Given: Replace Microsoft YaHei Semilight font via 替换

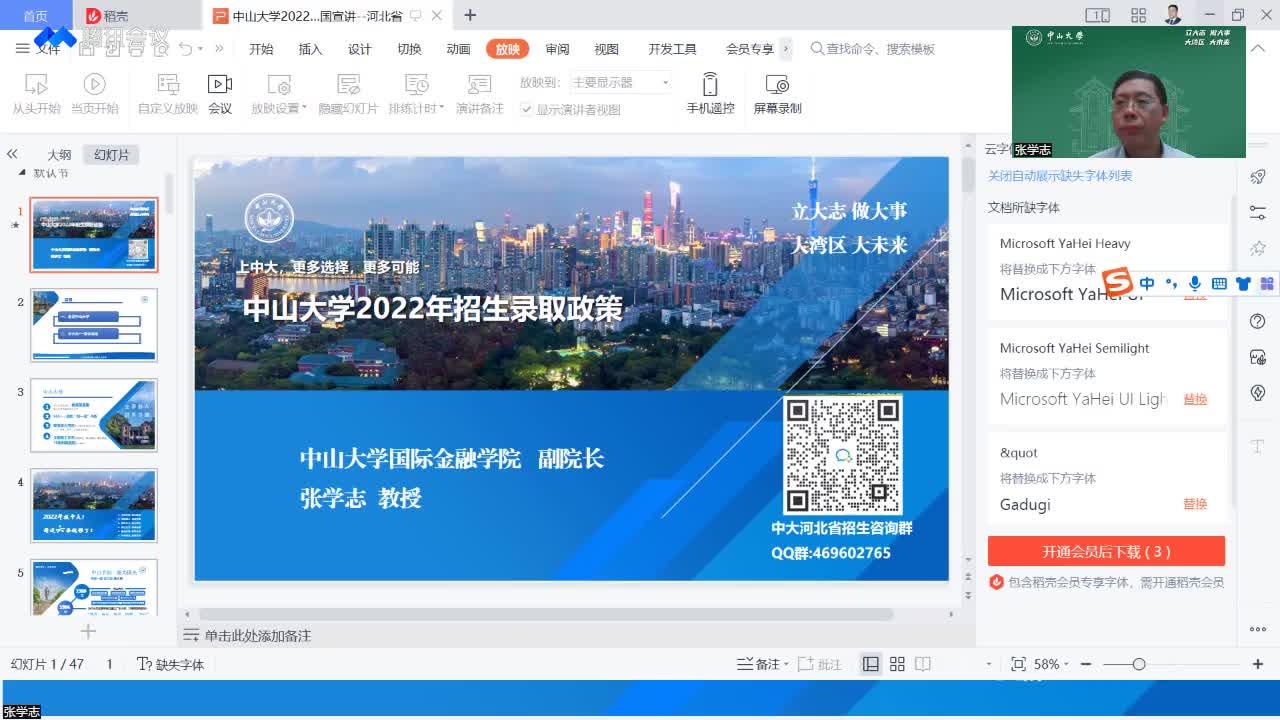Looking at the screenshot, I should [x=1195, y=399].
